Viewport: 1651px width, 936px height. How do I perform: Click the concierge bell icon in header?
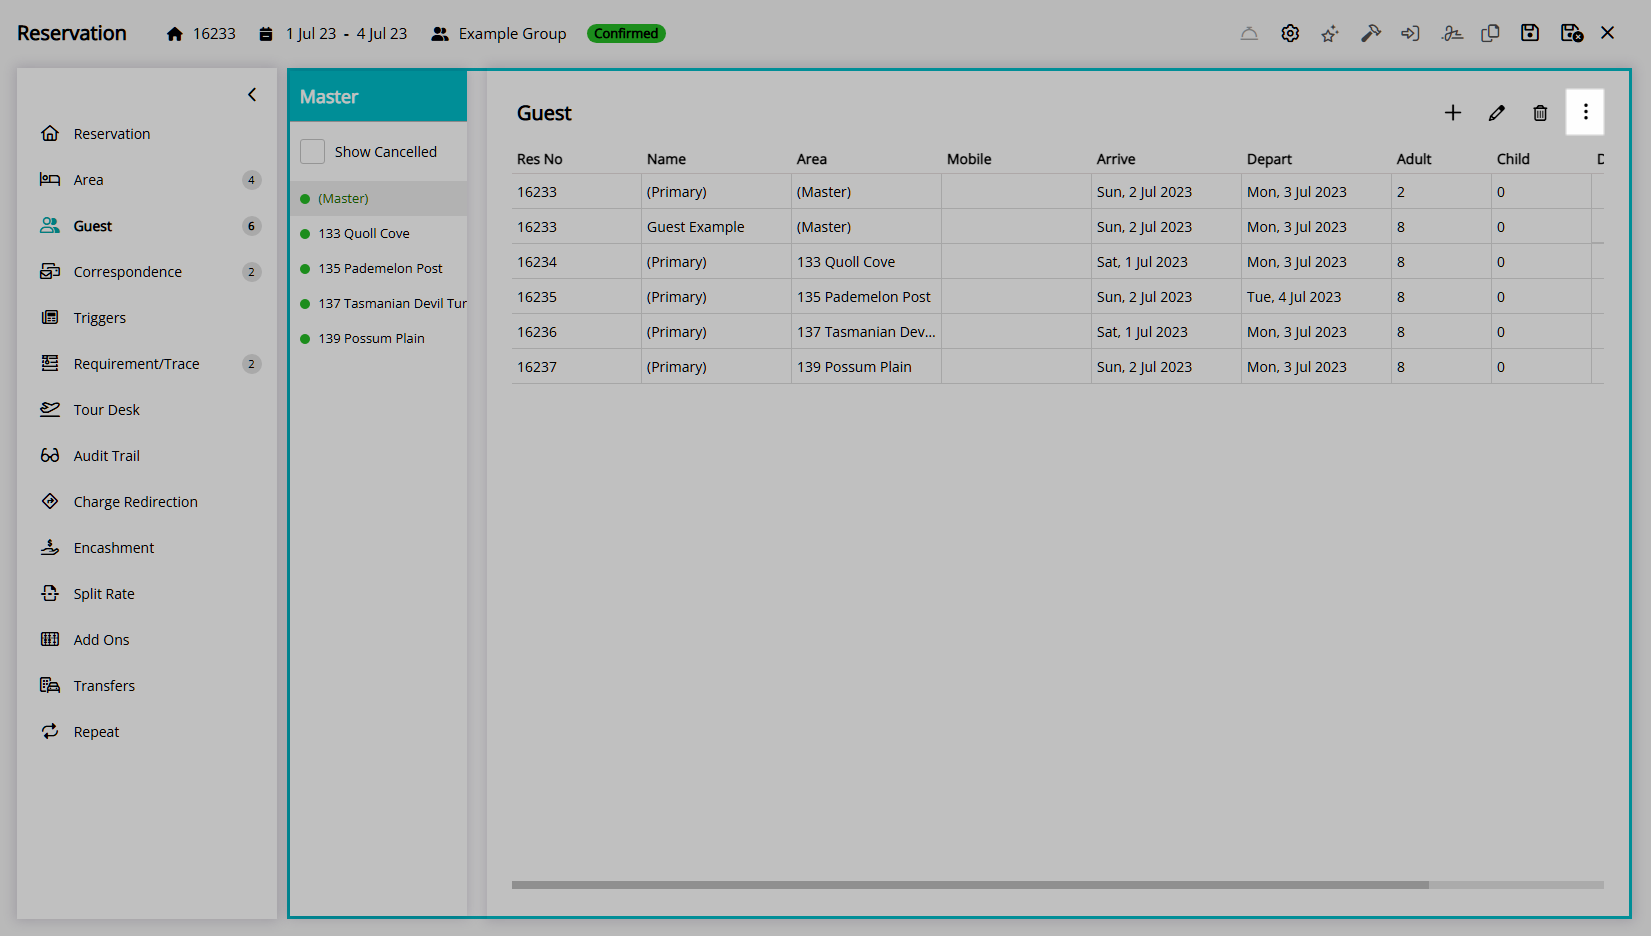point(1249,34)
